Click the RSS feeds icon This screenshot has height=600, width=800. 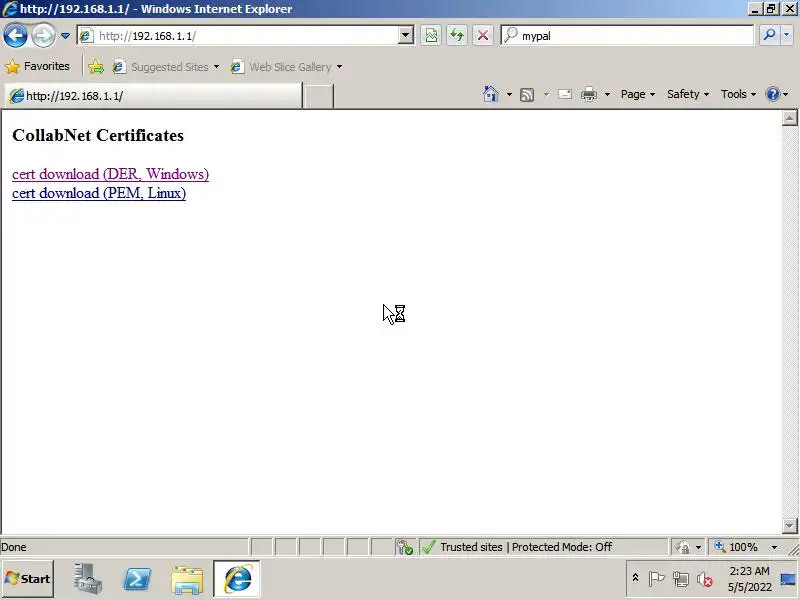click(x=527, y=95)
